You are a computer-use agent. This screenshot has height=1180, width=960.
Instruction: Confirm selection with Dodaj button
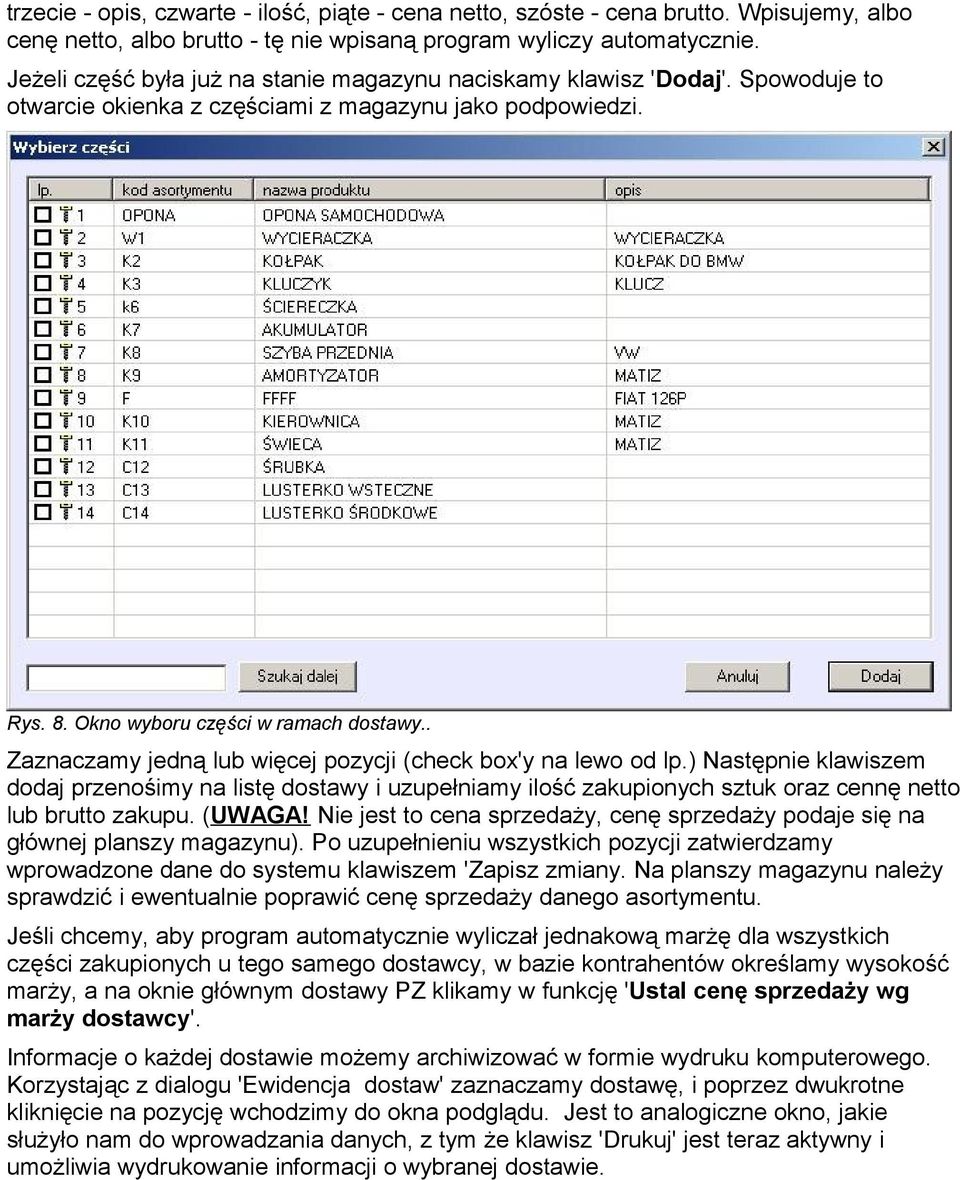tap(880, 676)
